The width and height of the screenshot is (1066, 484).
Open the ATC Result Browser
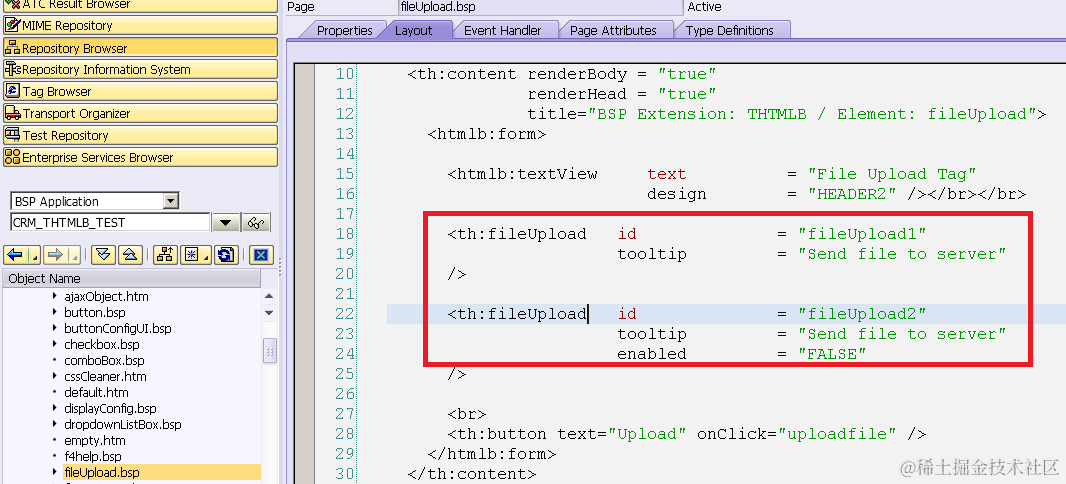[x=140, y=5]
